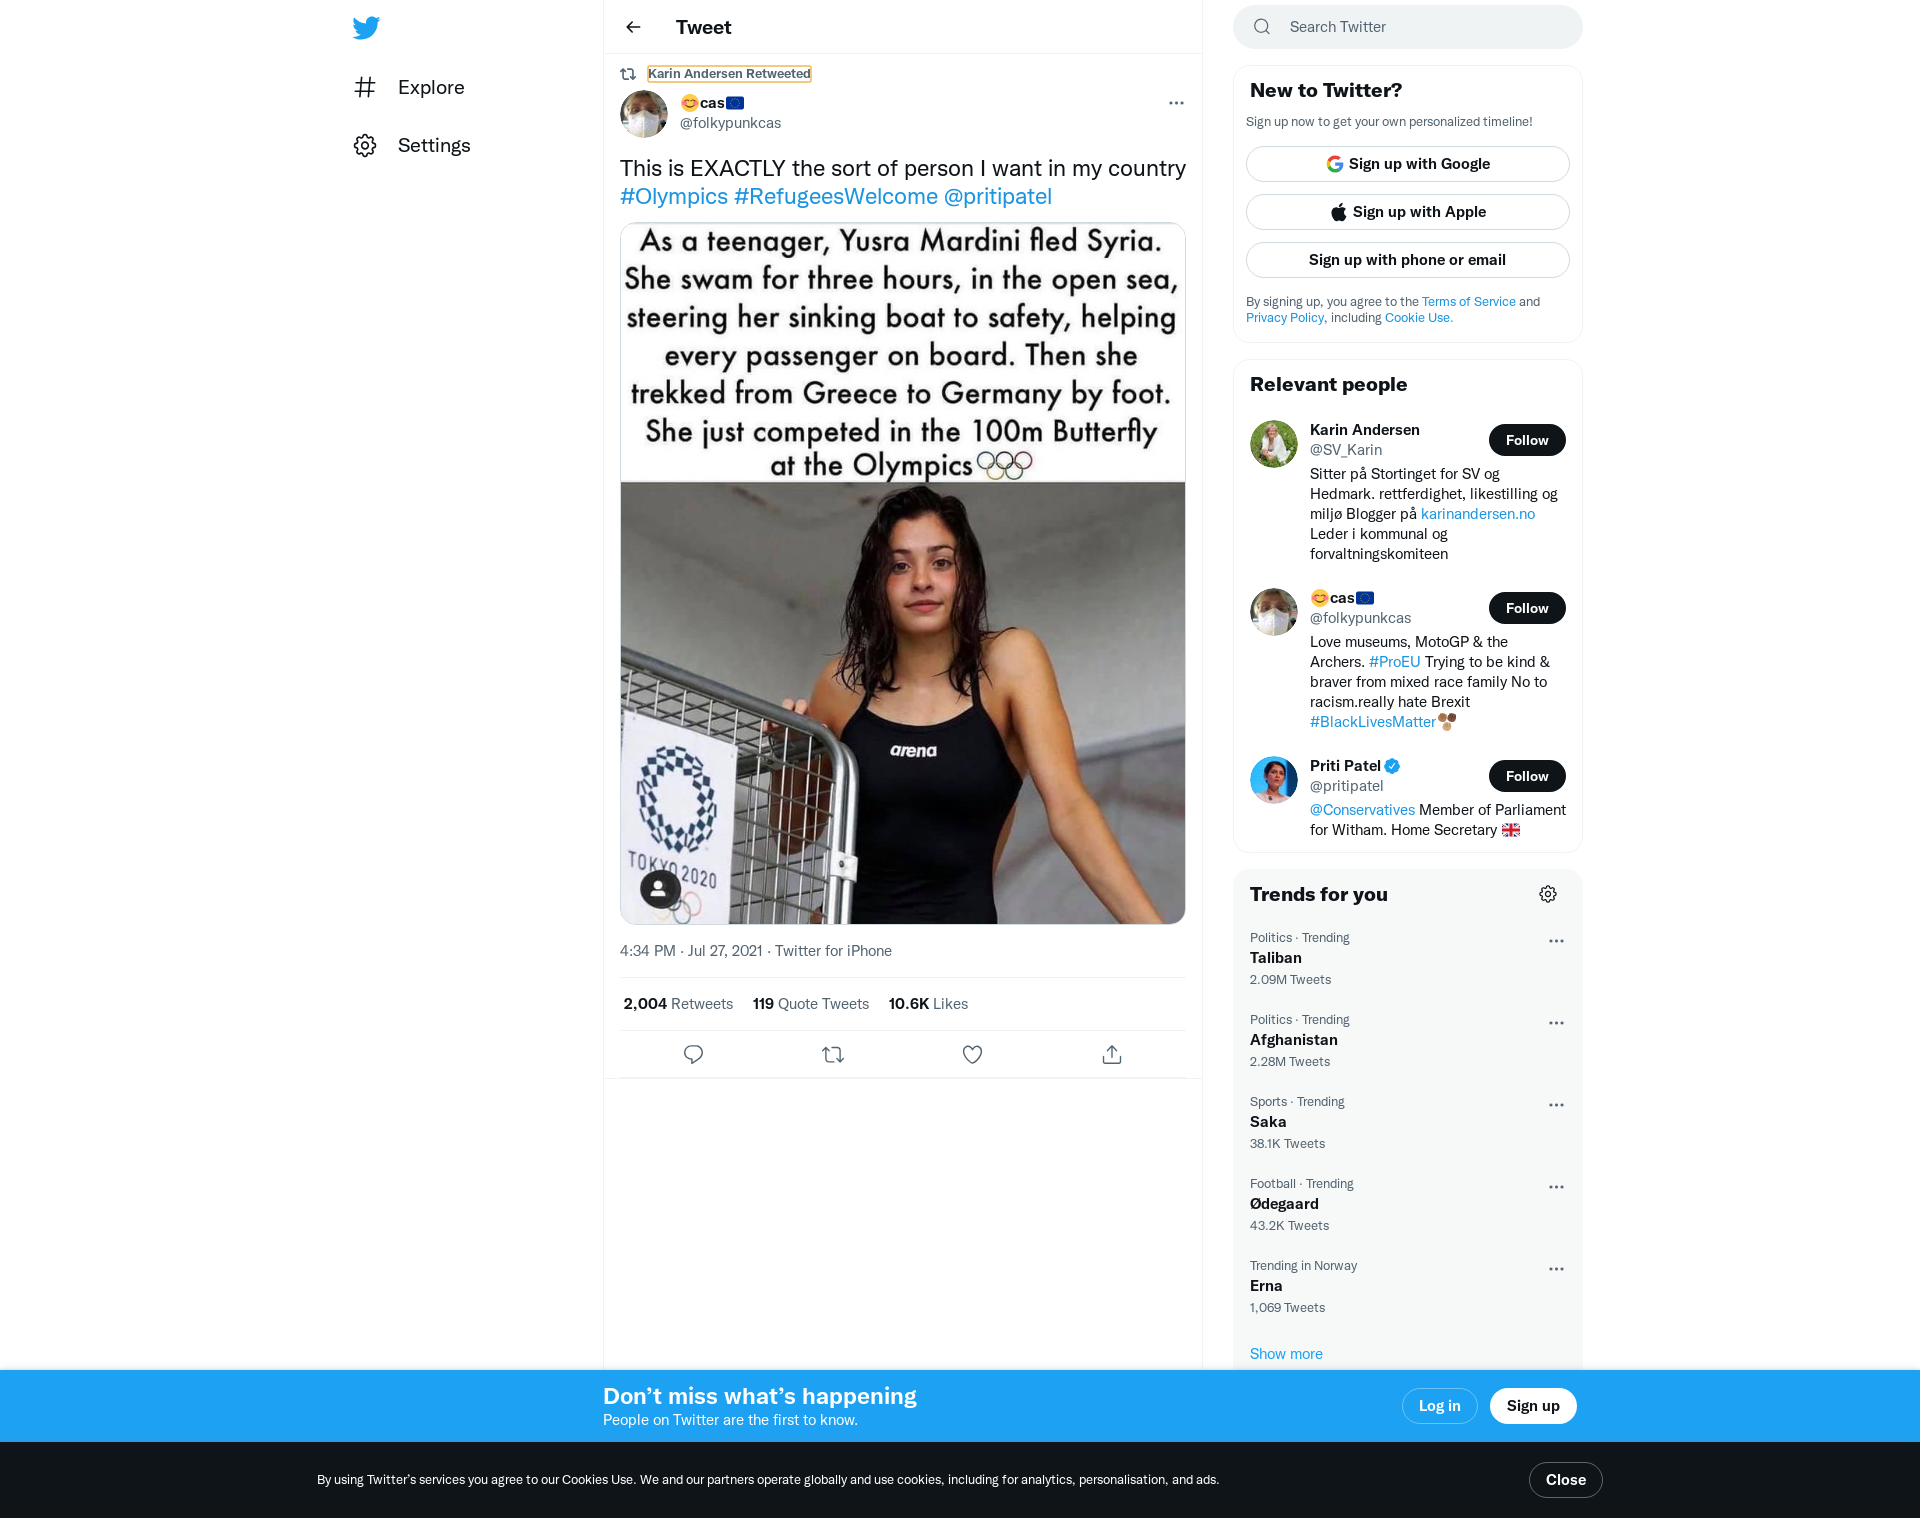This screenshot has width=1920, height=1518.
Task: Click the tagged people icon on photo
Action: pyautogui.click(x=660, y=888)
